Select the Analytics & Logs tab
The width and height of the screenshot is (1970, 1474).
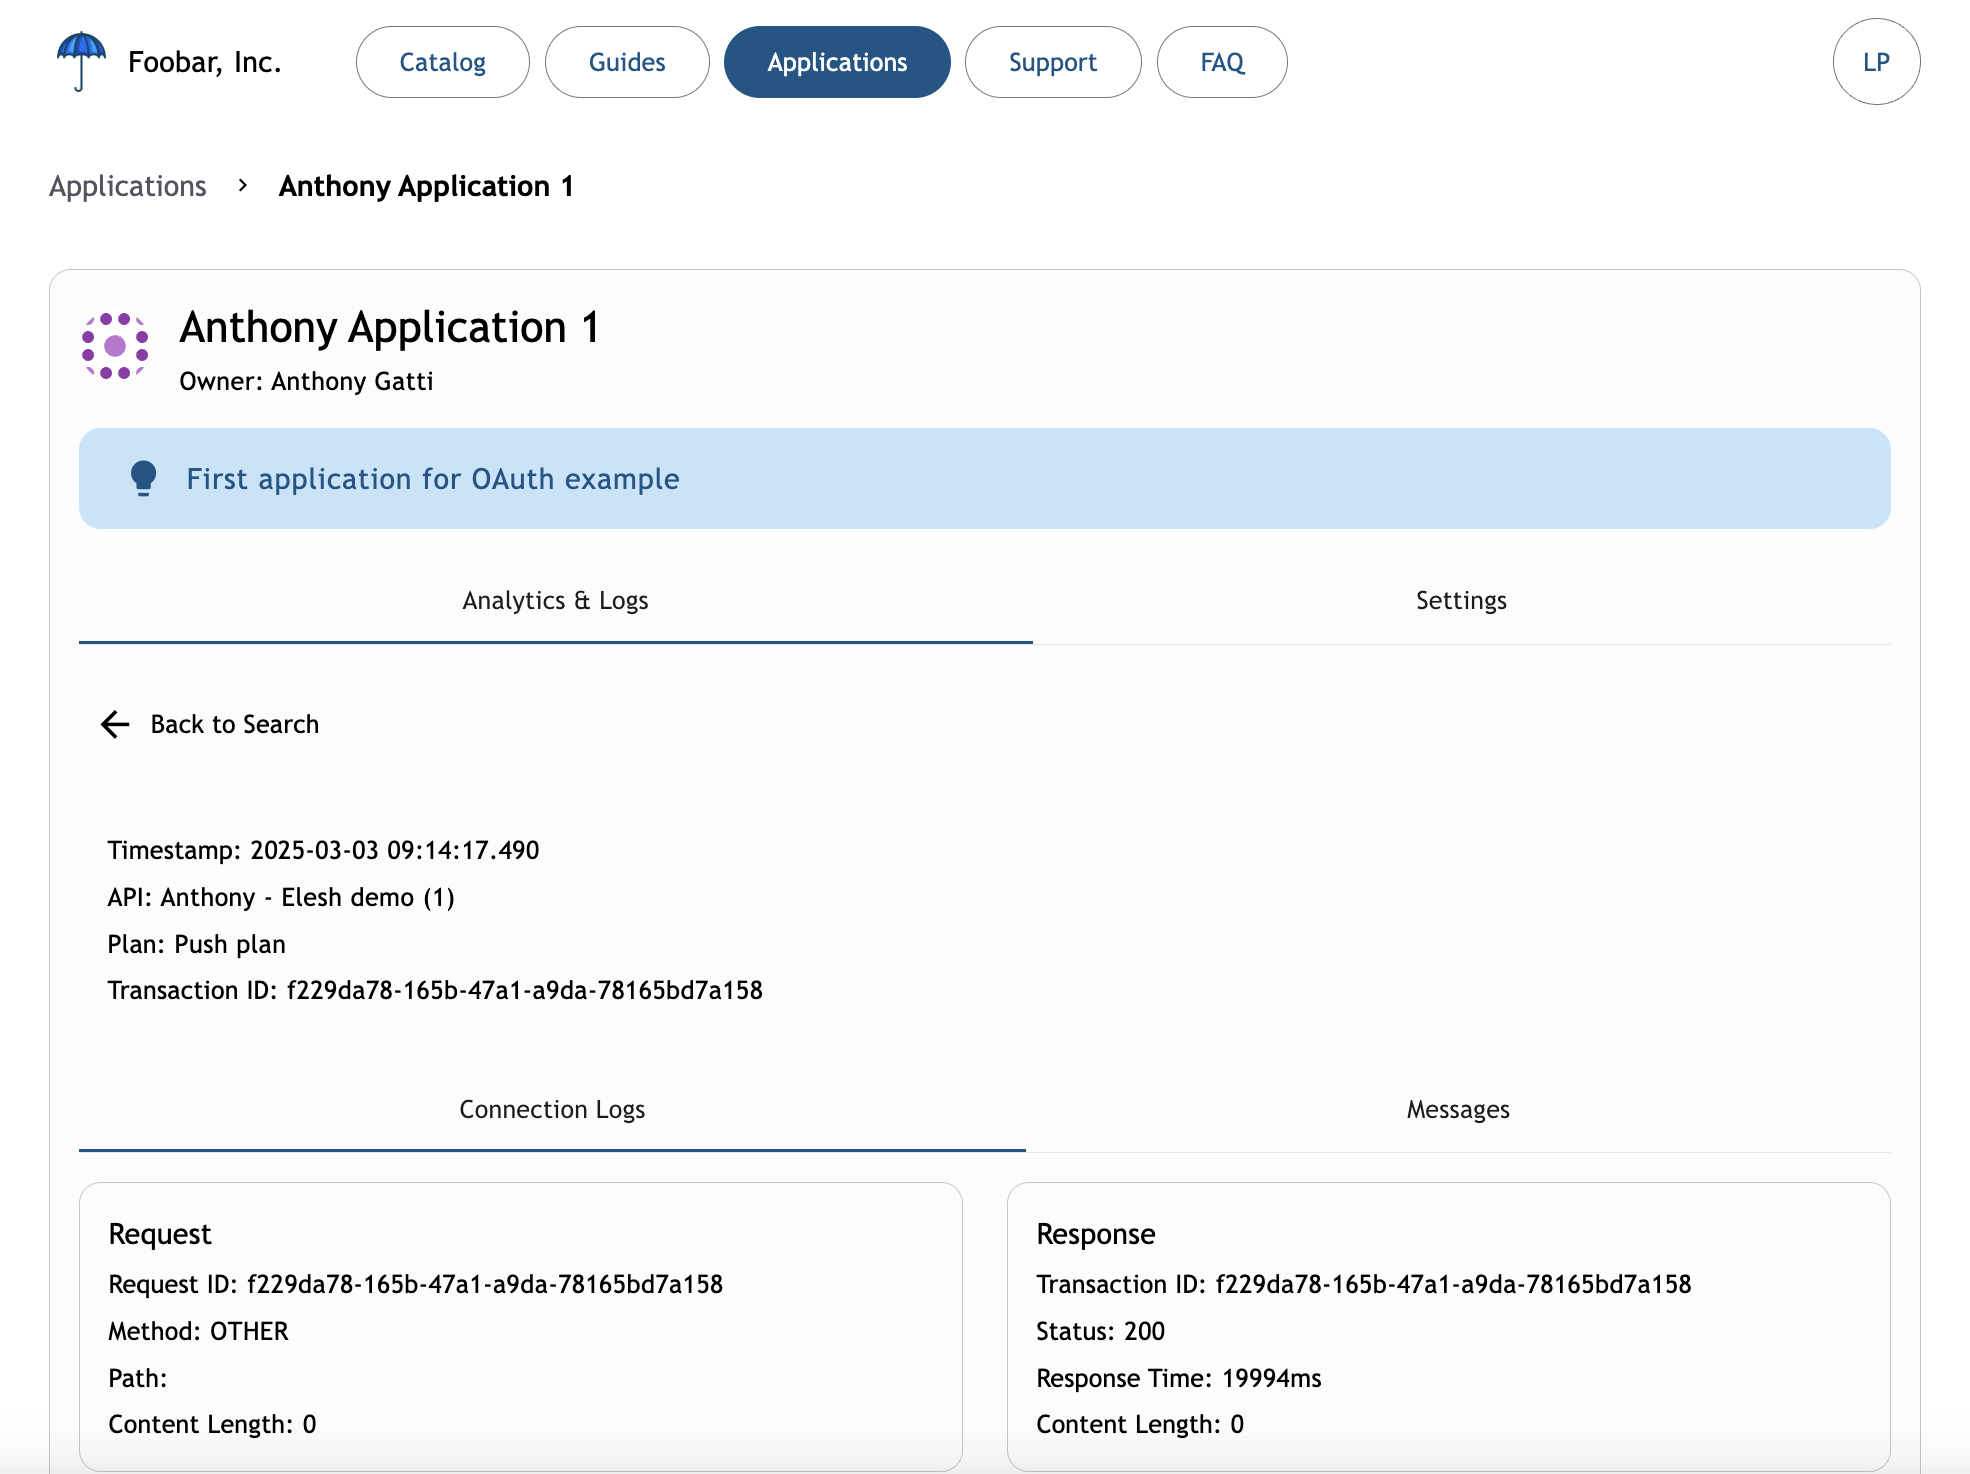tap(555, 601)
